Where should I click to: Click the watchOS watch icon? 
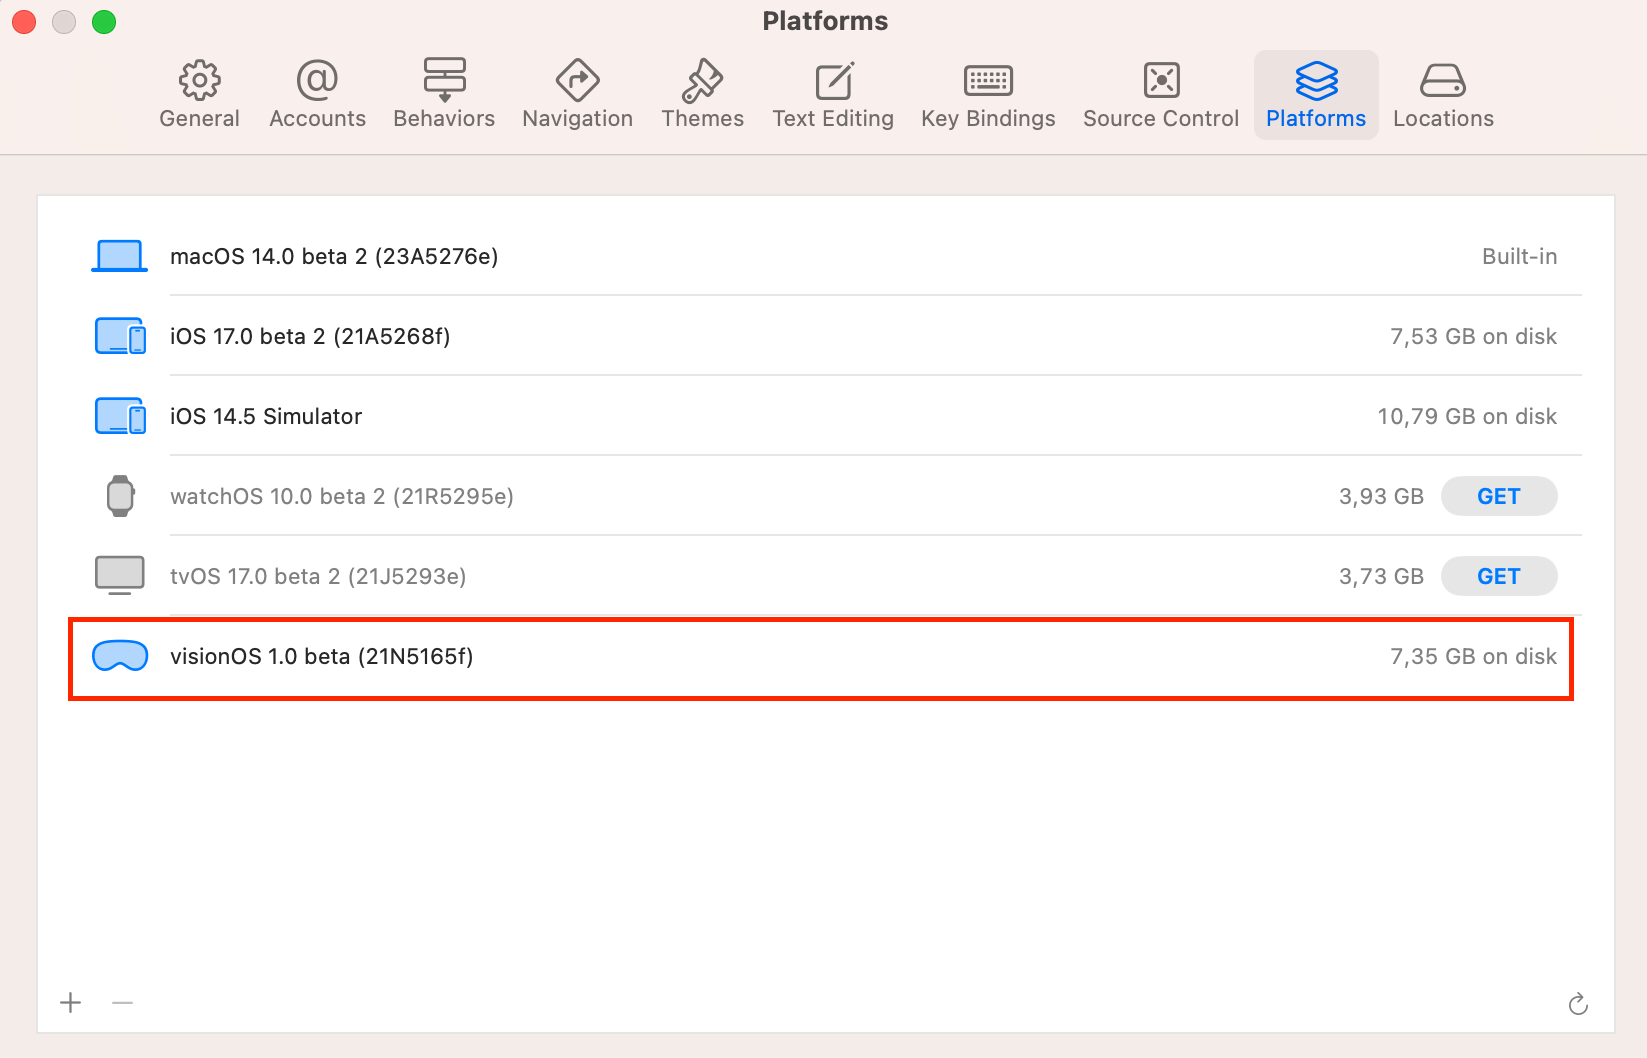pyautogui.click(x=120, y=496)
